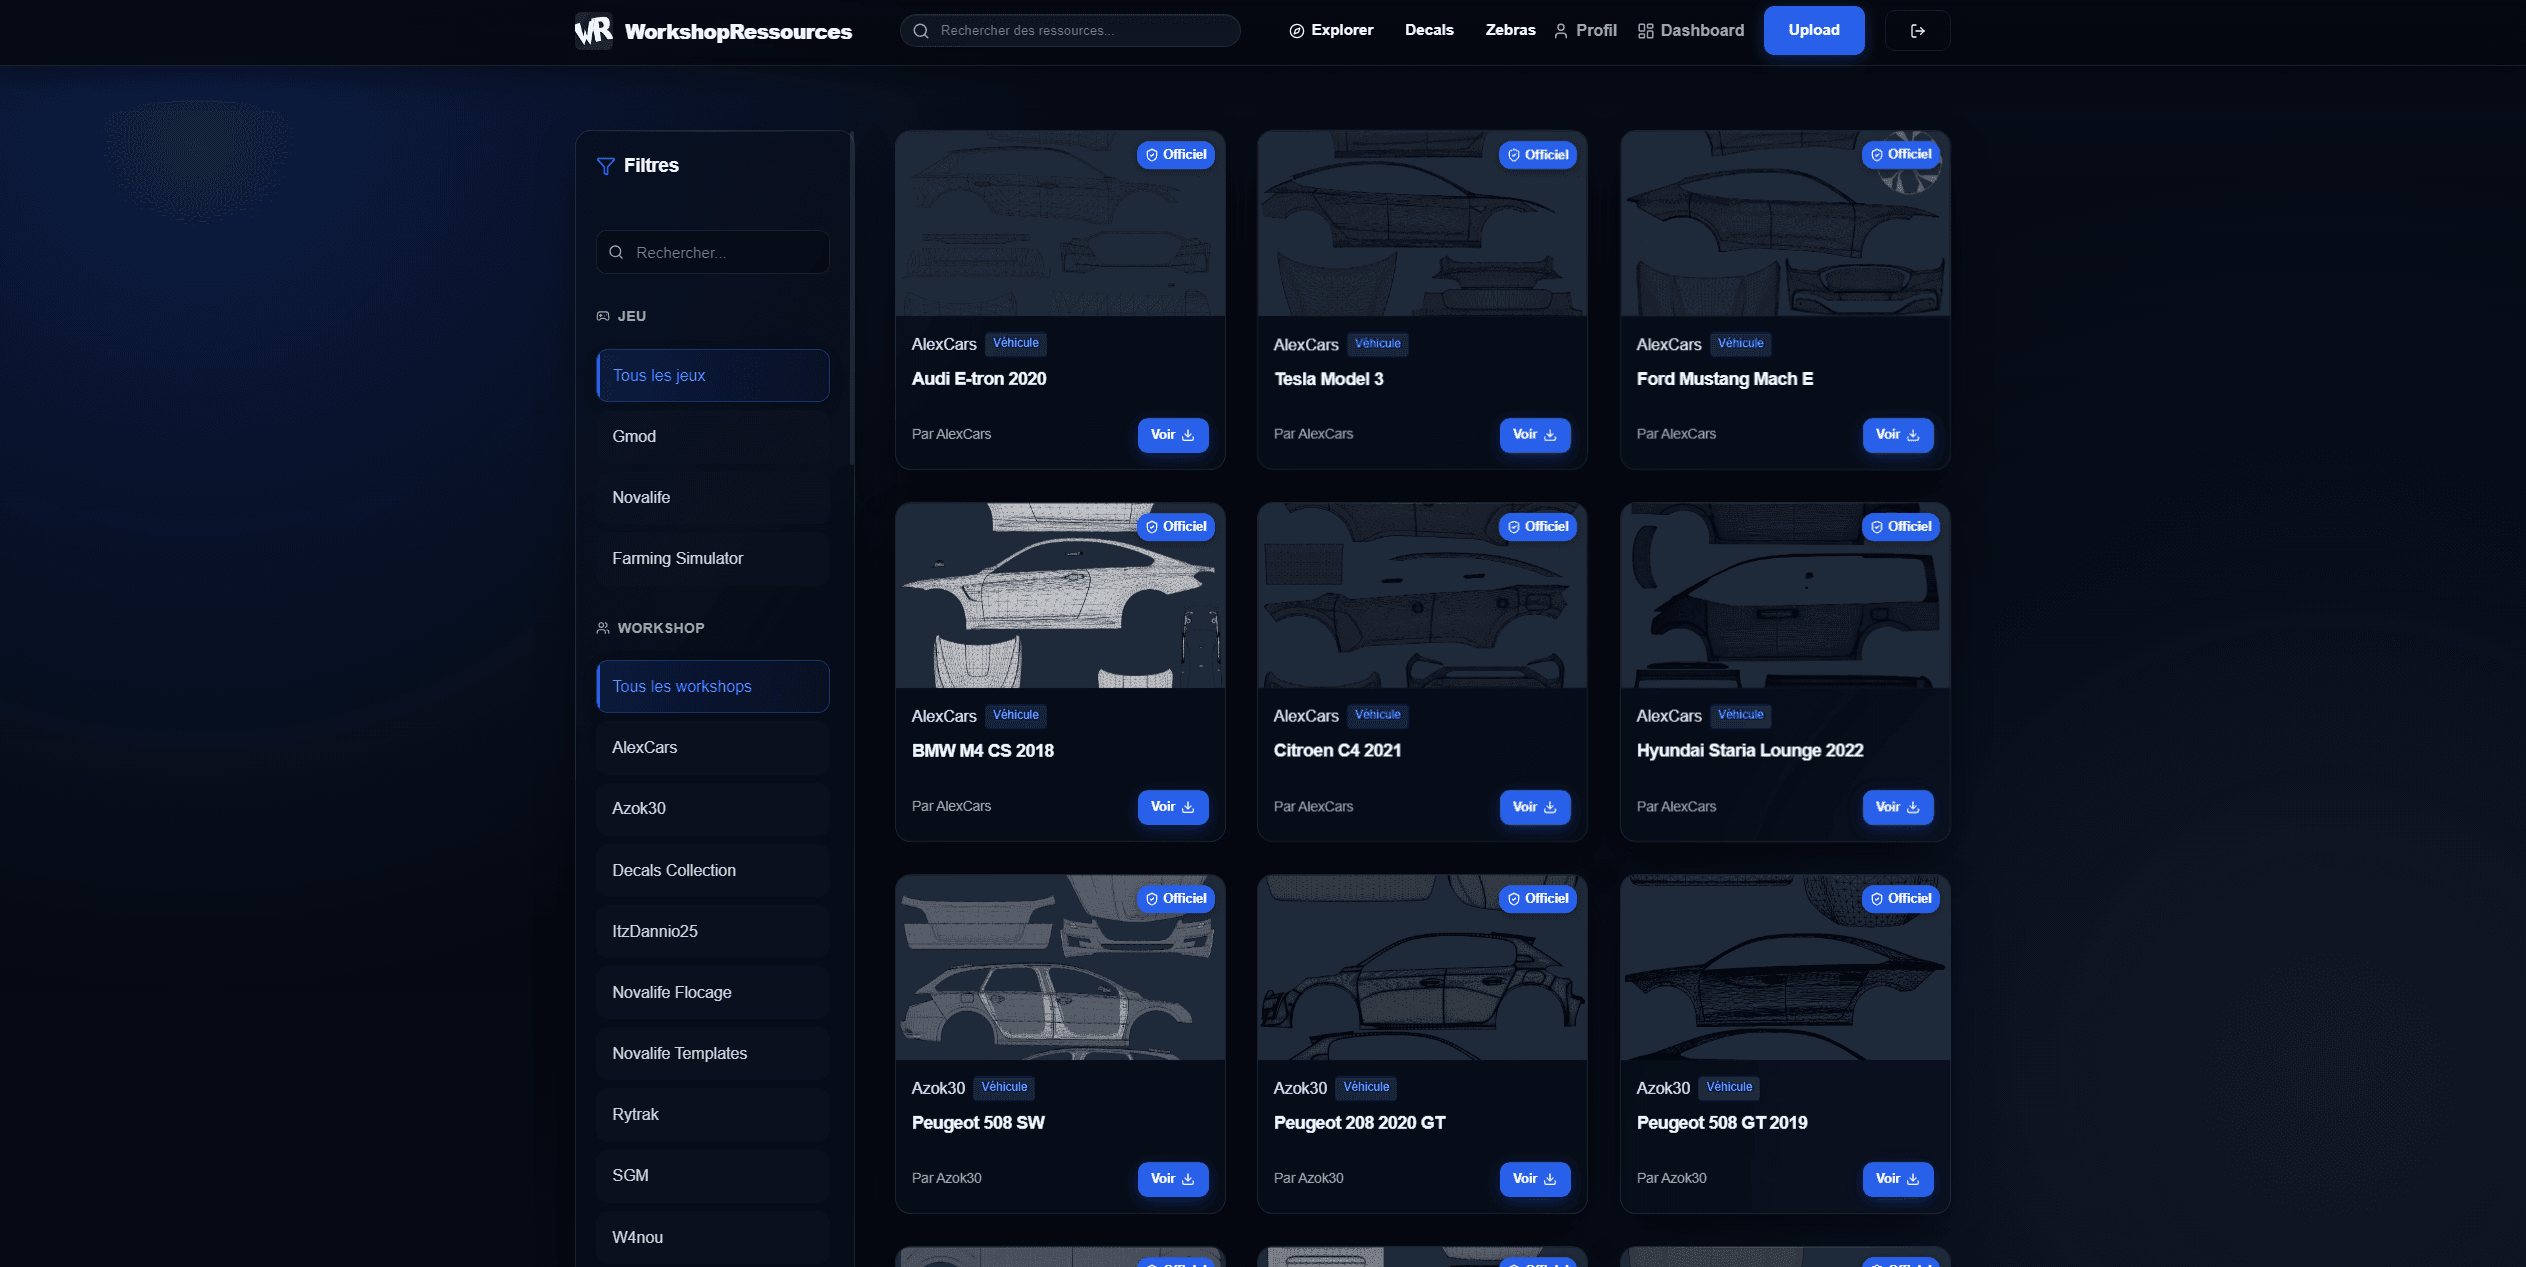Click the Officiel badge on Peugeot 508 GT 2019
Viewport: 2526px width, 1267px height.
point(1901,899)
